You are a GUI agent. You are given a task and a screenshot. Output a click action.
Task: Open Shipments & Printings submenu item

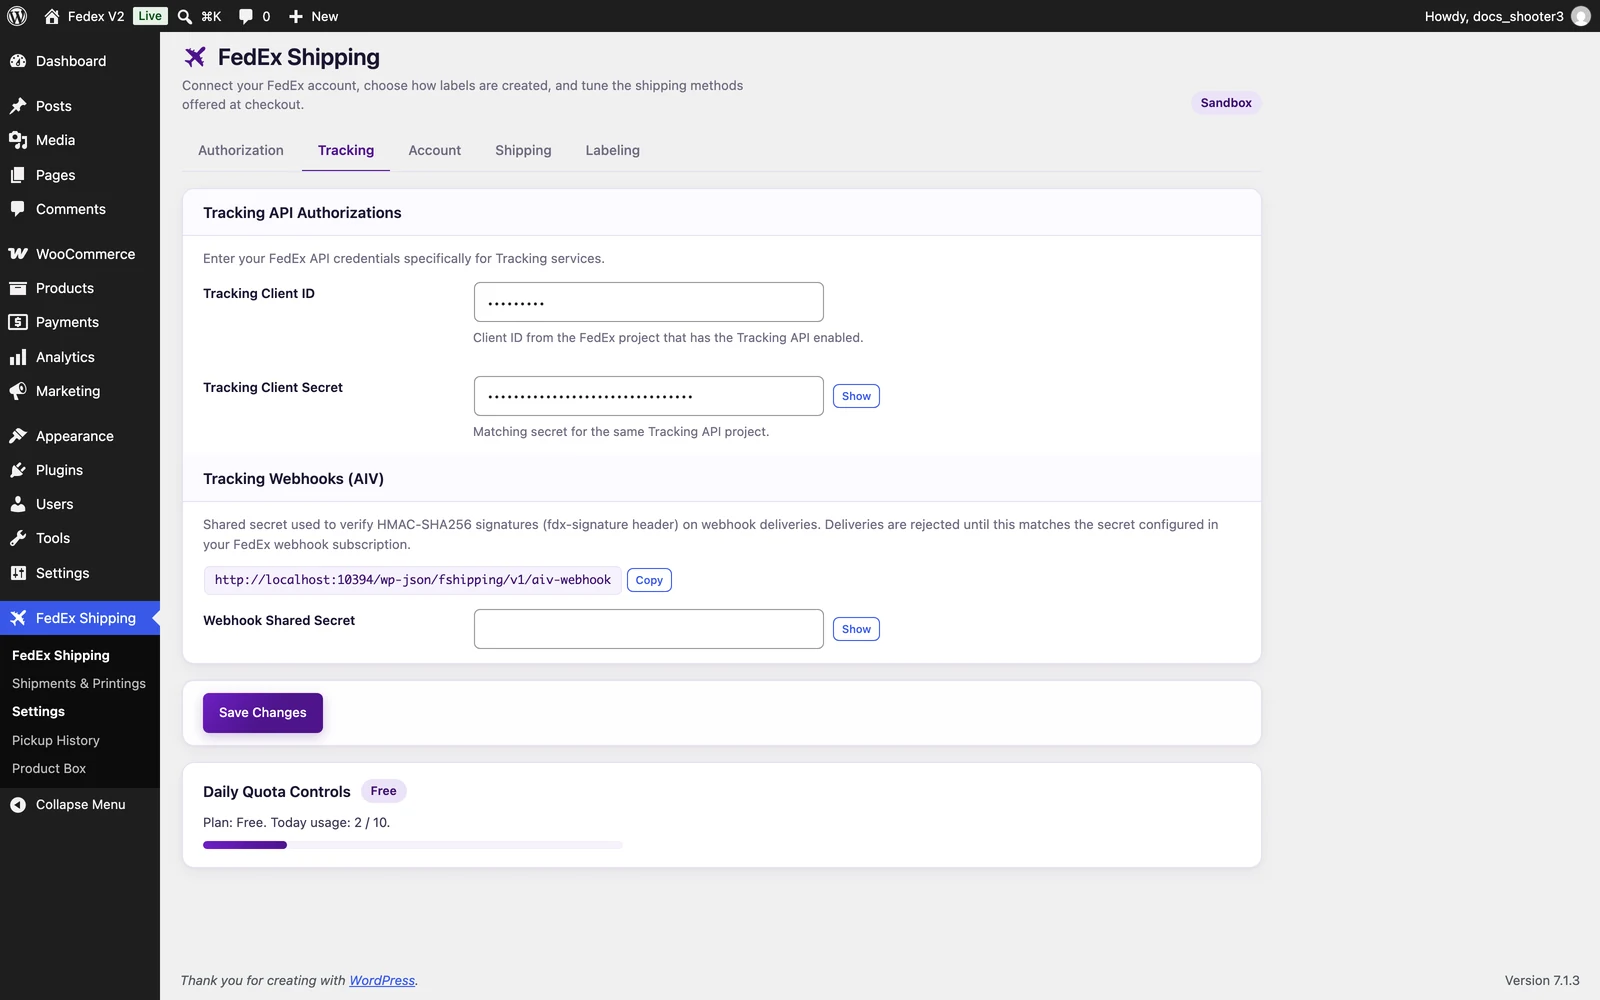tap(79, 684)
